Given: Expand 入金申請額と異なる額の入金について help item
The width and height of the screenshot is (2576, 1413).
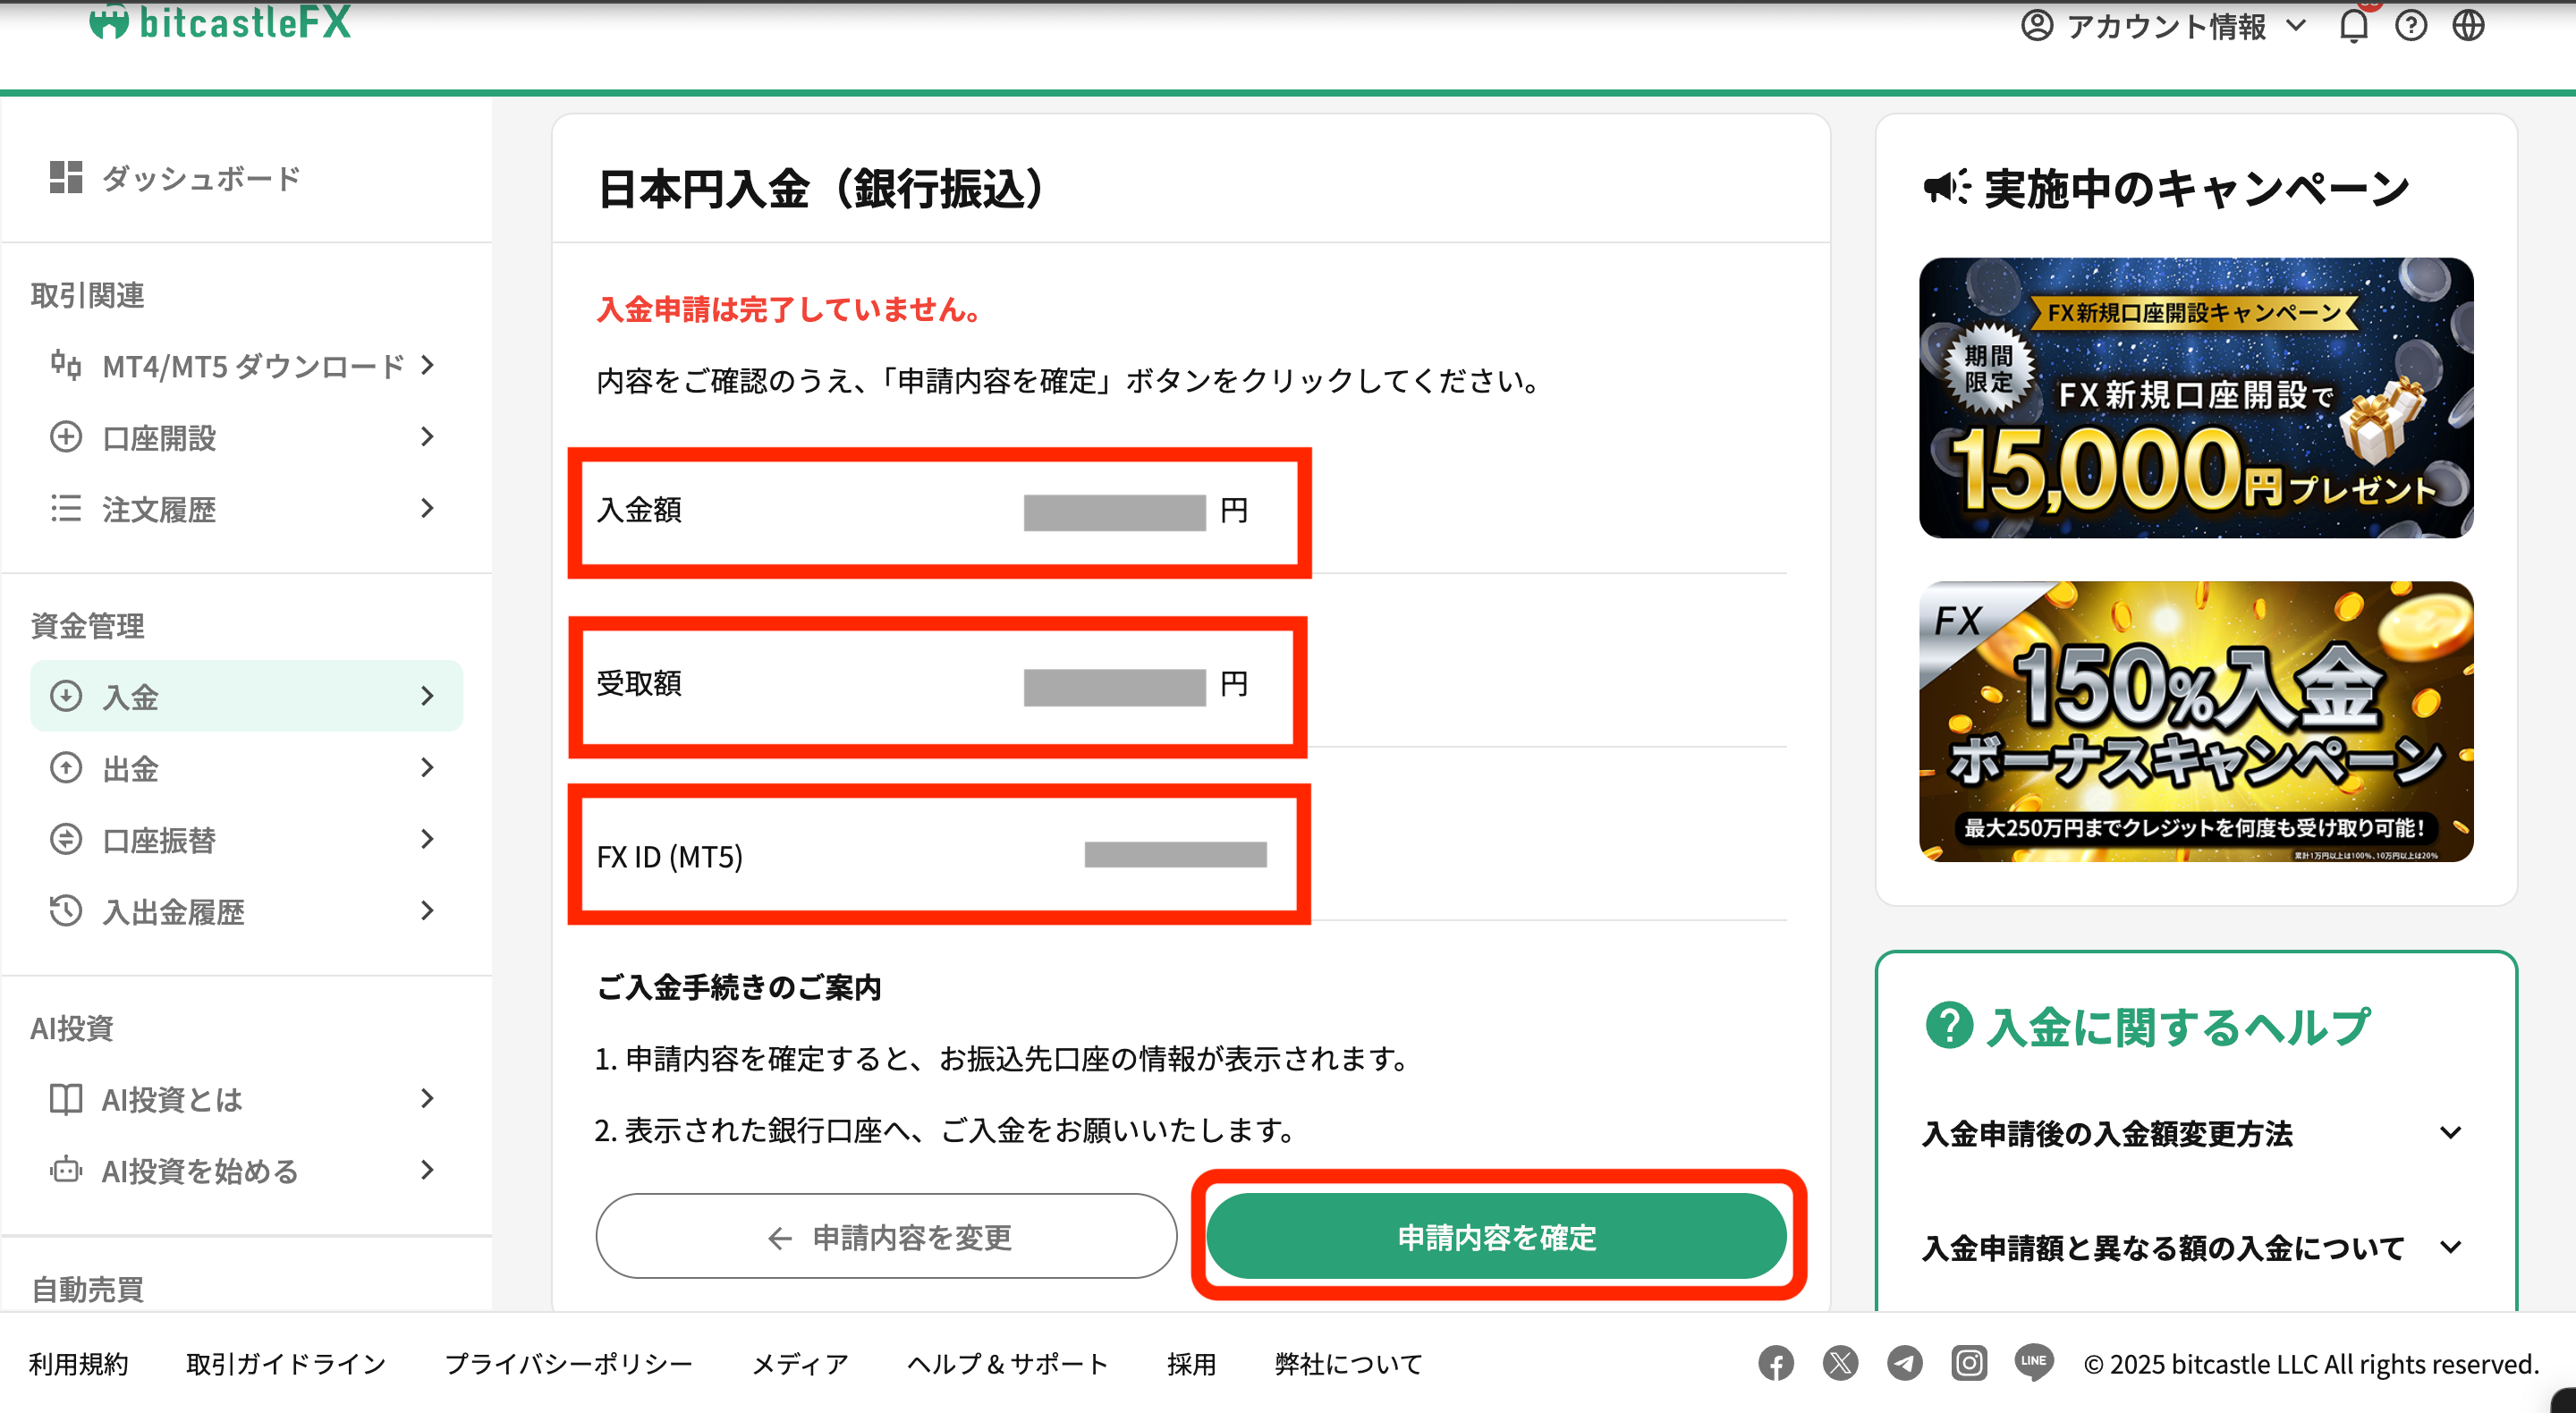Looking at the screenshot, I should tap(2194, 1247).
